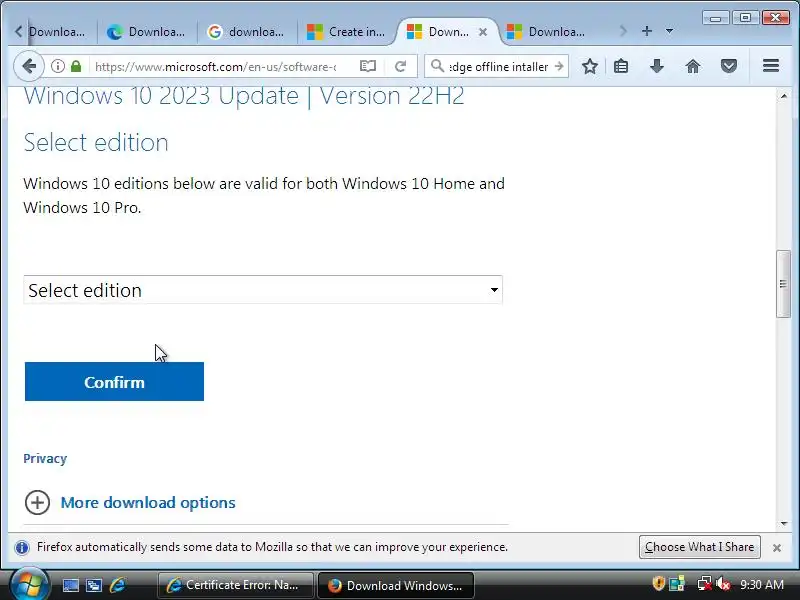
Task: Dismiss the Firefox data notification bar
Action: 777,547
